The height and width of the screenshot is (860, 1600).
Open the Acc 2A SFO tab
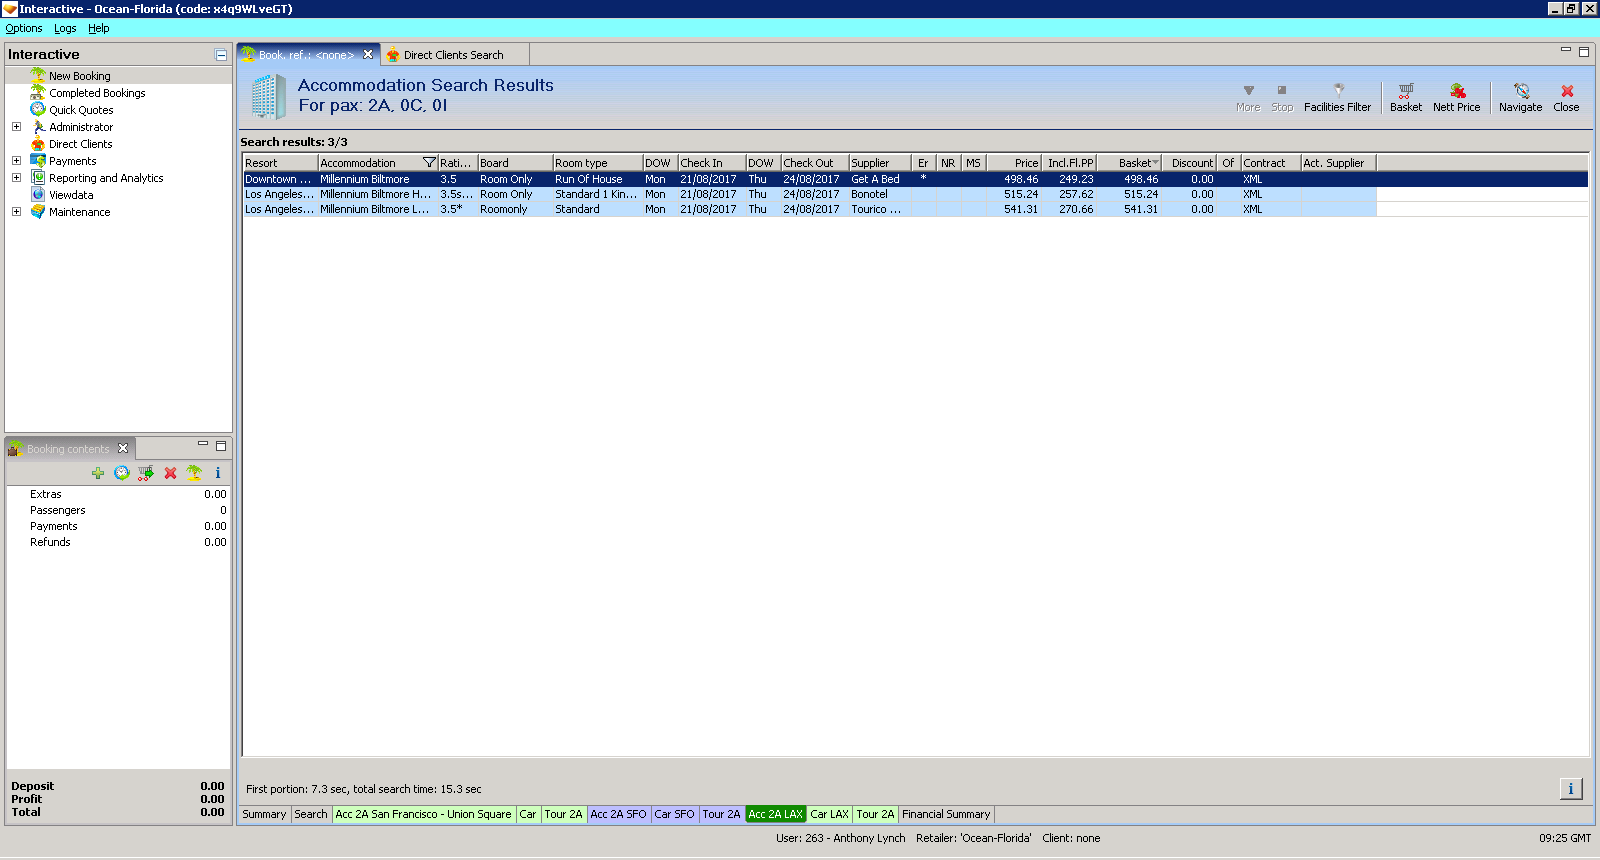618,814
